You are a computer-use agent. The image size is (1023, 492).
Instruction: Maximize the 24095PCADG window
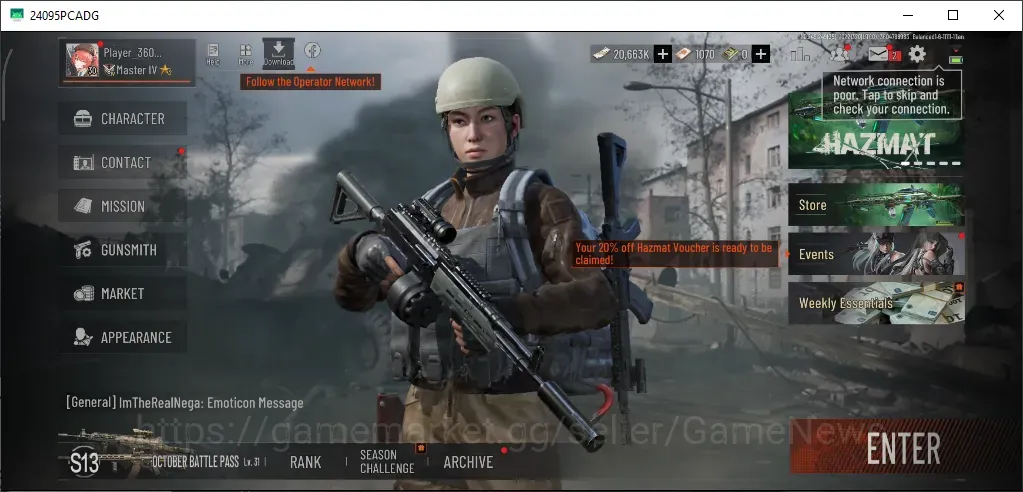(953, 15)
